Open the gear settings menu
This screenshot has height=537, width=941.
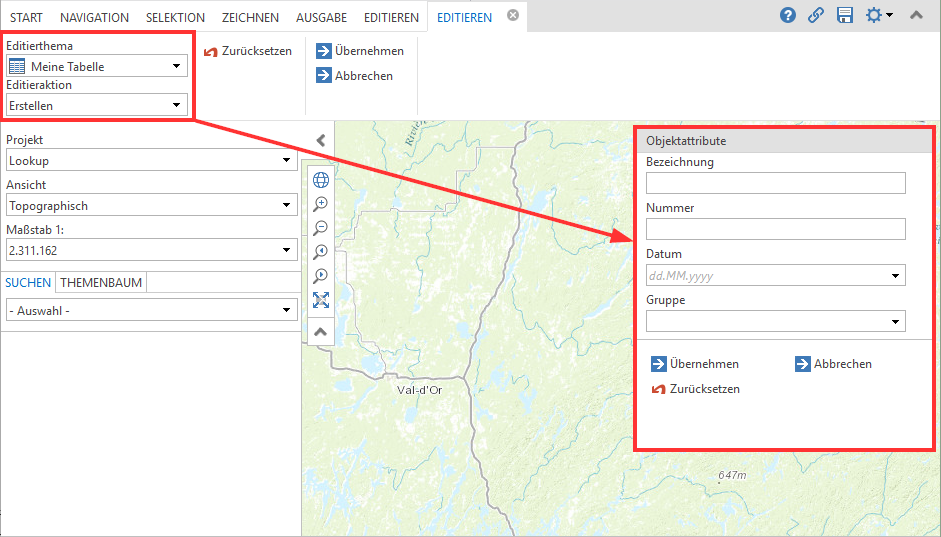[878, 16]
